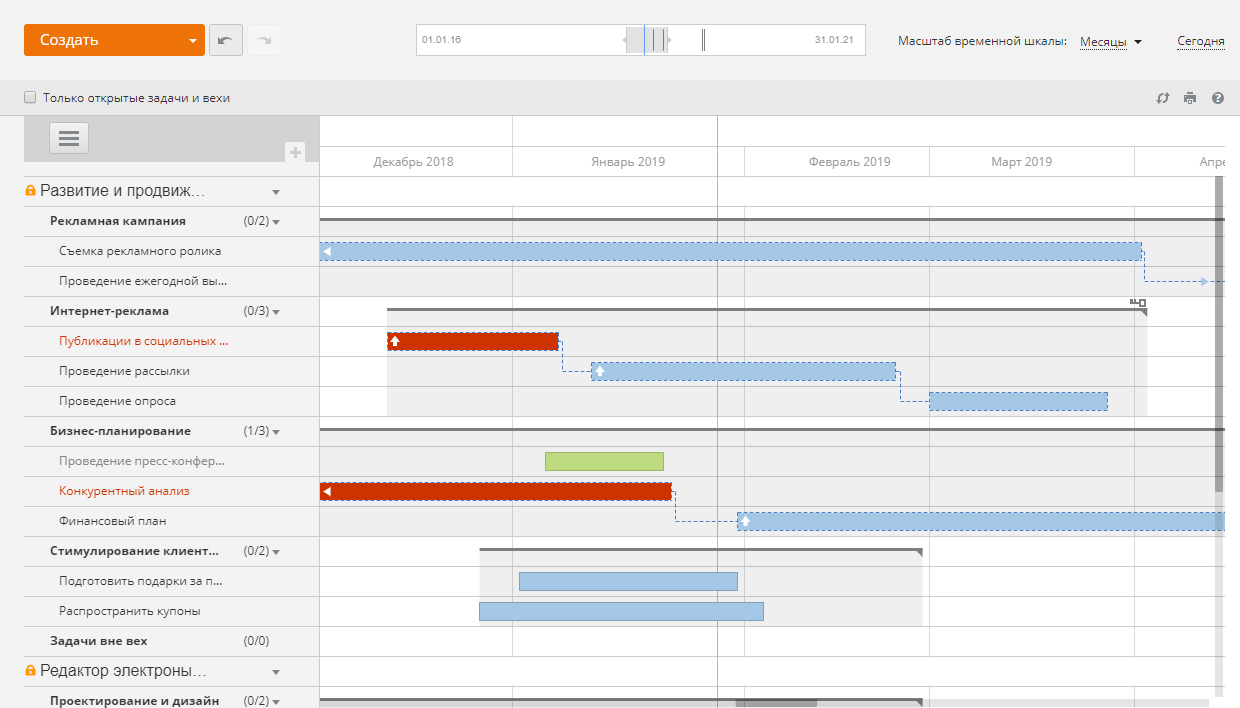Screen dimensions: 1240x708
Task: Open the hamburger menu button
Action: tap(69, 138)
